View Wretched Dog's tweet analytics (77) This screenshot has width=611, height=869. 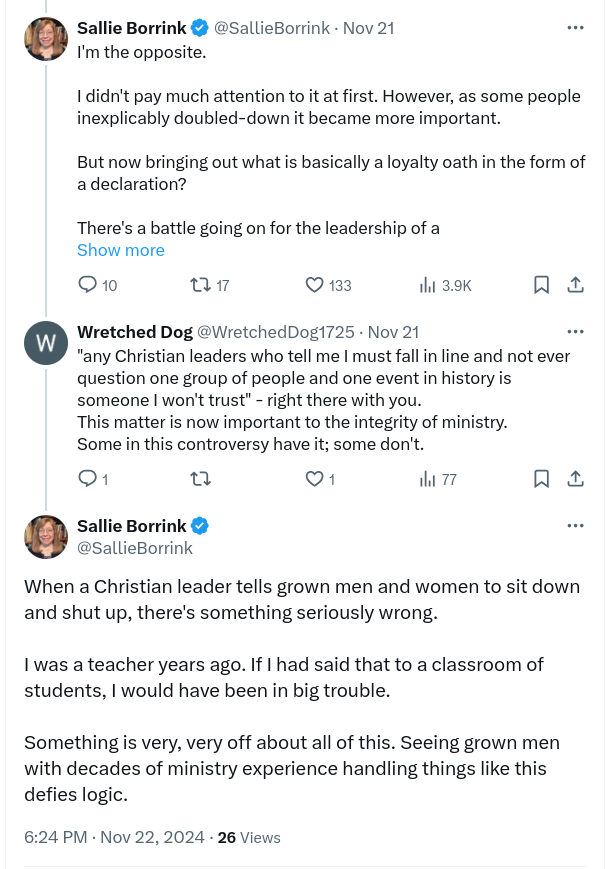point(428,479)
